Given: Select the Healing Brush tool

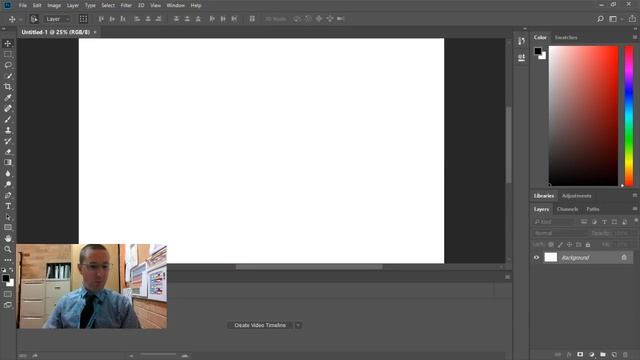Looking at the screenshot, I should pyautogui.click(x=8, y=109).
